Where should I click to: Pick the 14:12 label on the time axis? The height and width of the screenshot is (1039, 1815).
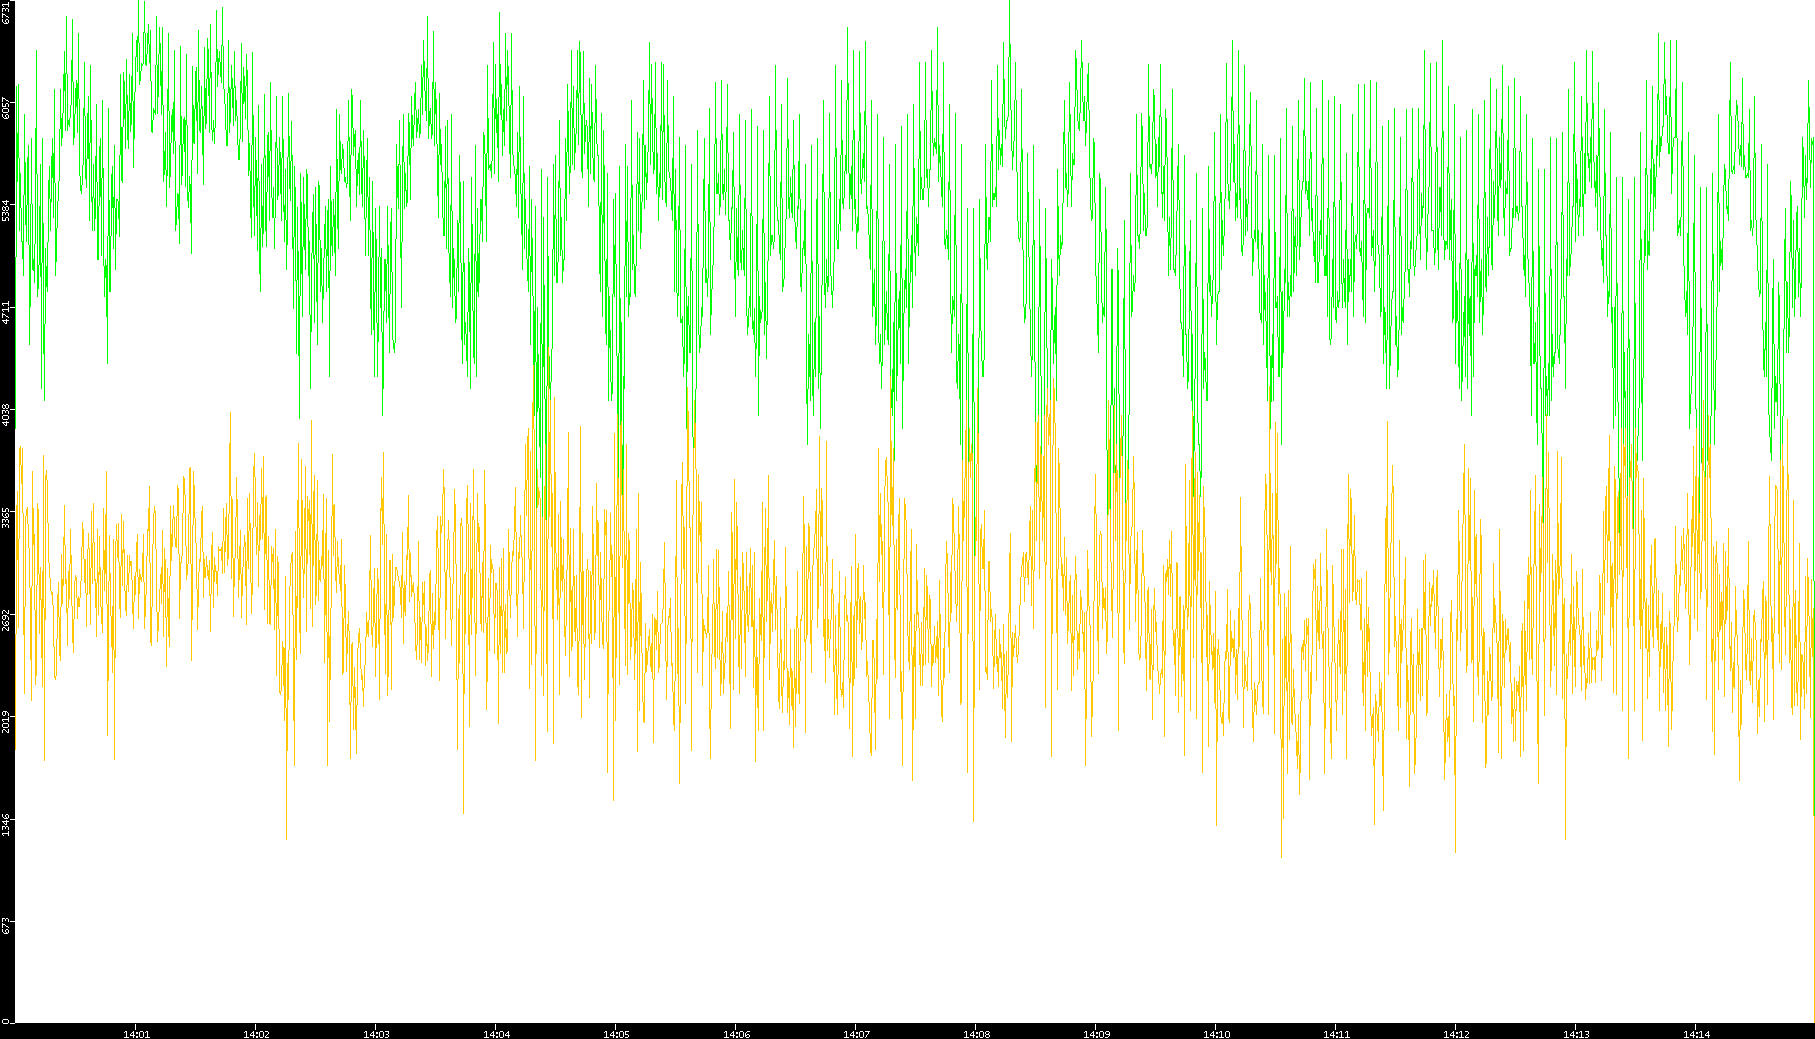[x=1456, y=1034]
